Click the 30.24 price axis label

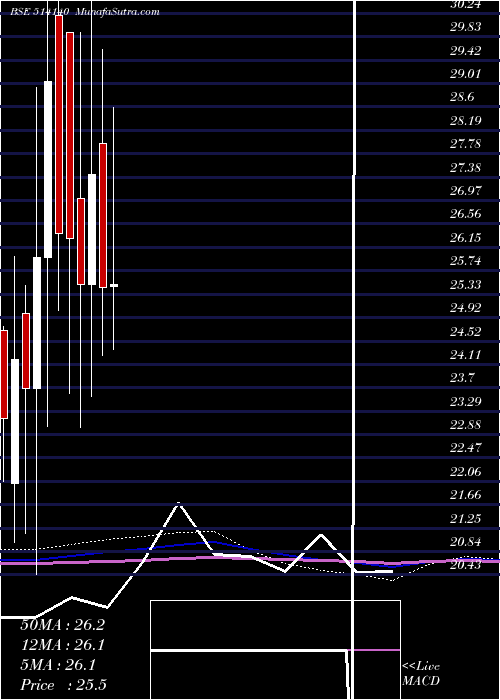point(465,4)
